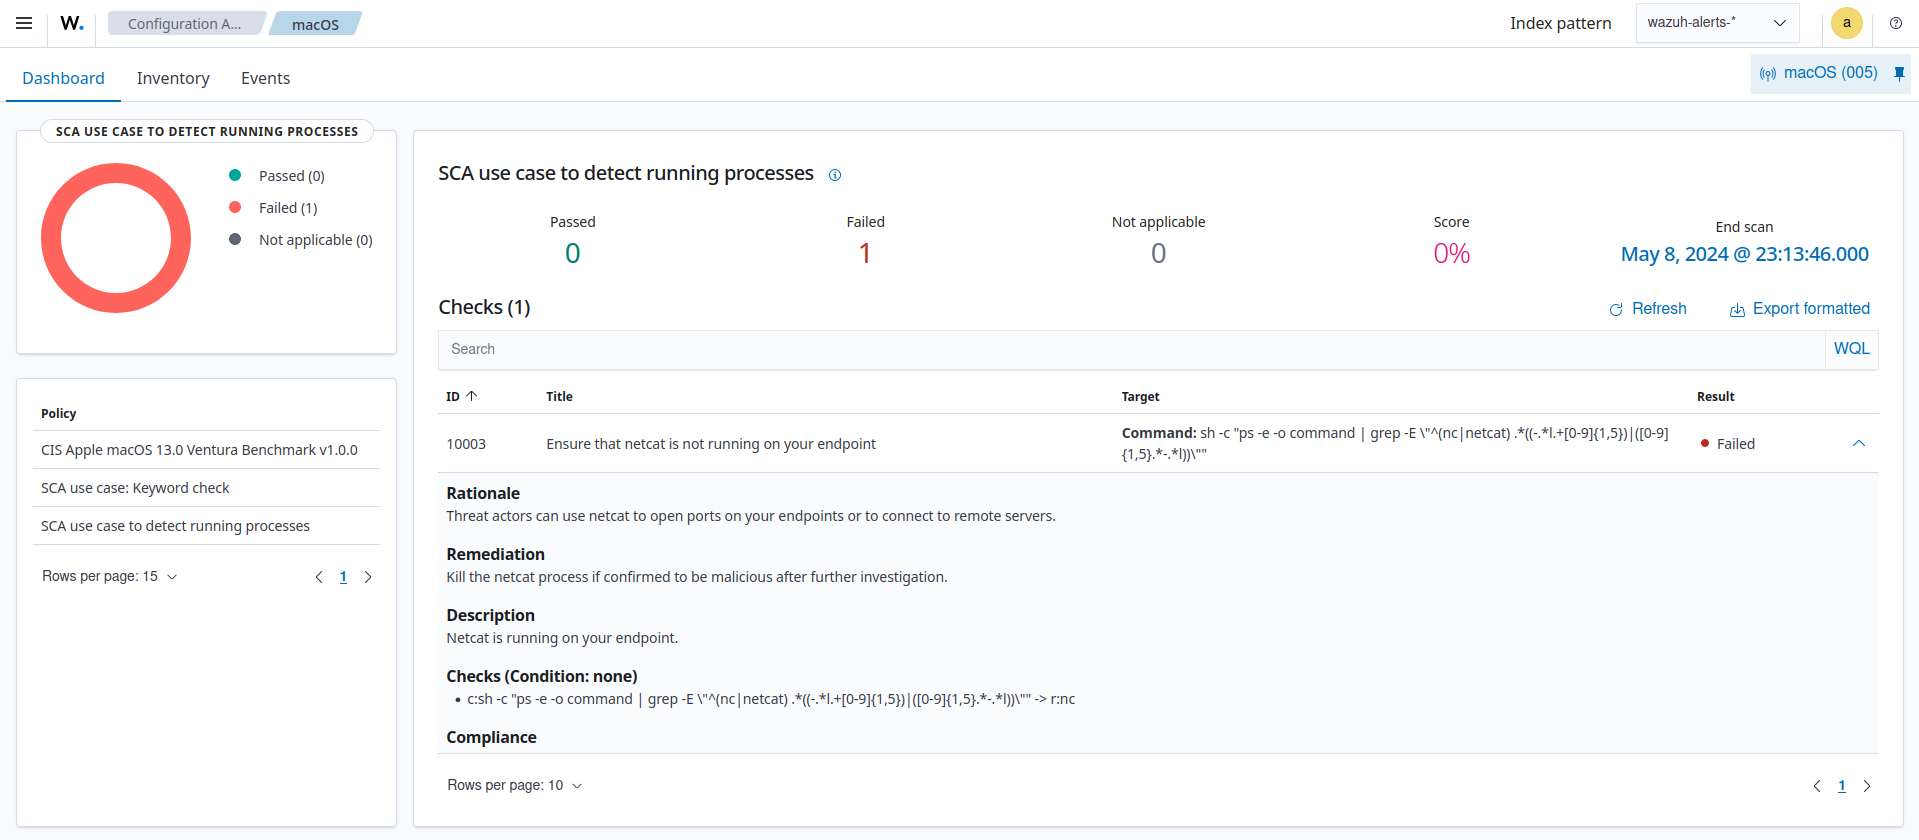Click the Wazuh logo home icon
This screenshot has height=840, width=1919.
tap(71, 23)
